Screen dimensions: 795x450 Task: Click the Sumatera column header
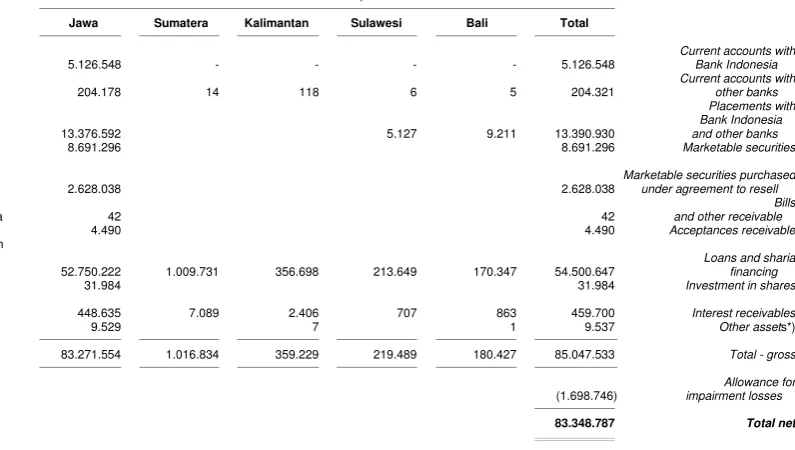coord(180,23)
